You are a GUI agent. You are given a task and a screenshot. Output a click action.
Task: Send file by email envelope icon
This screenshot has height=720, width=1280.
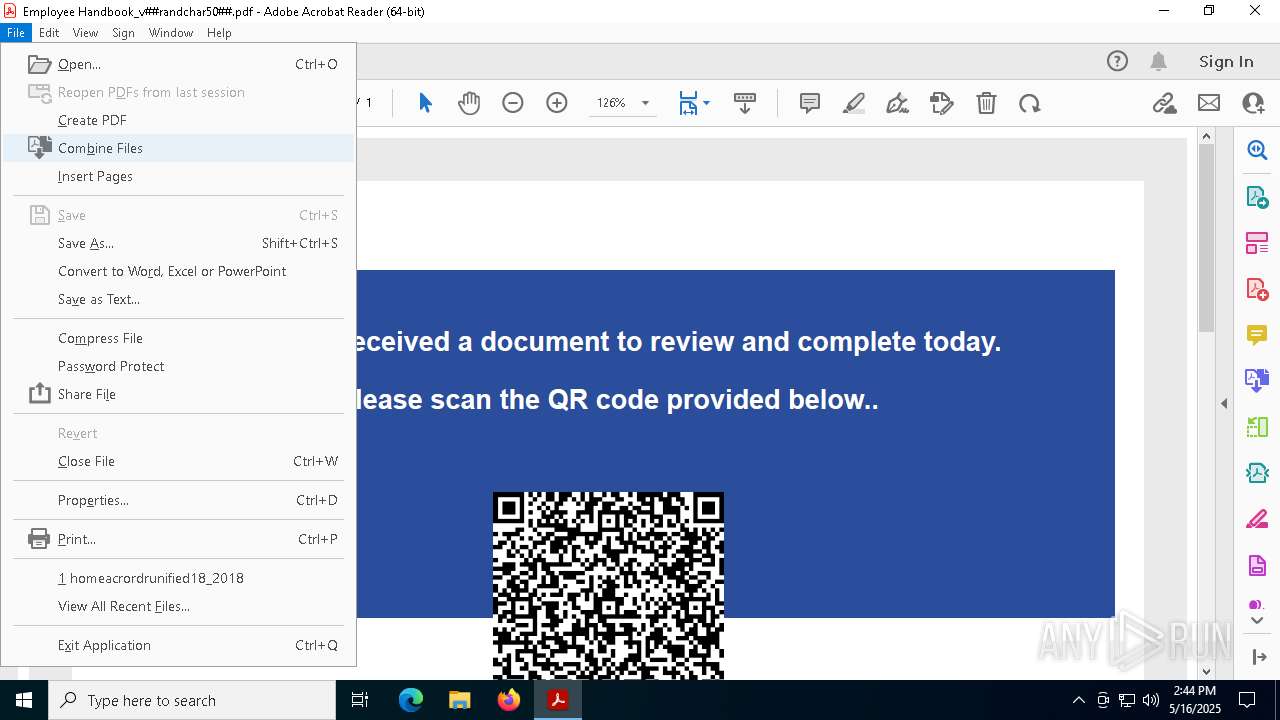click(1209, 103)
